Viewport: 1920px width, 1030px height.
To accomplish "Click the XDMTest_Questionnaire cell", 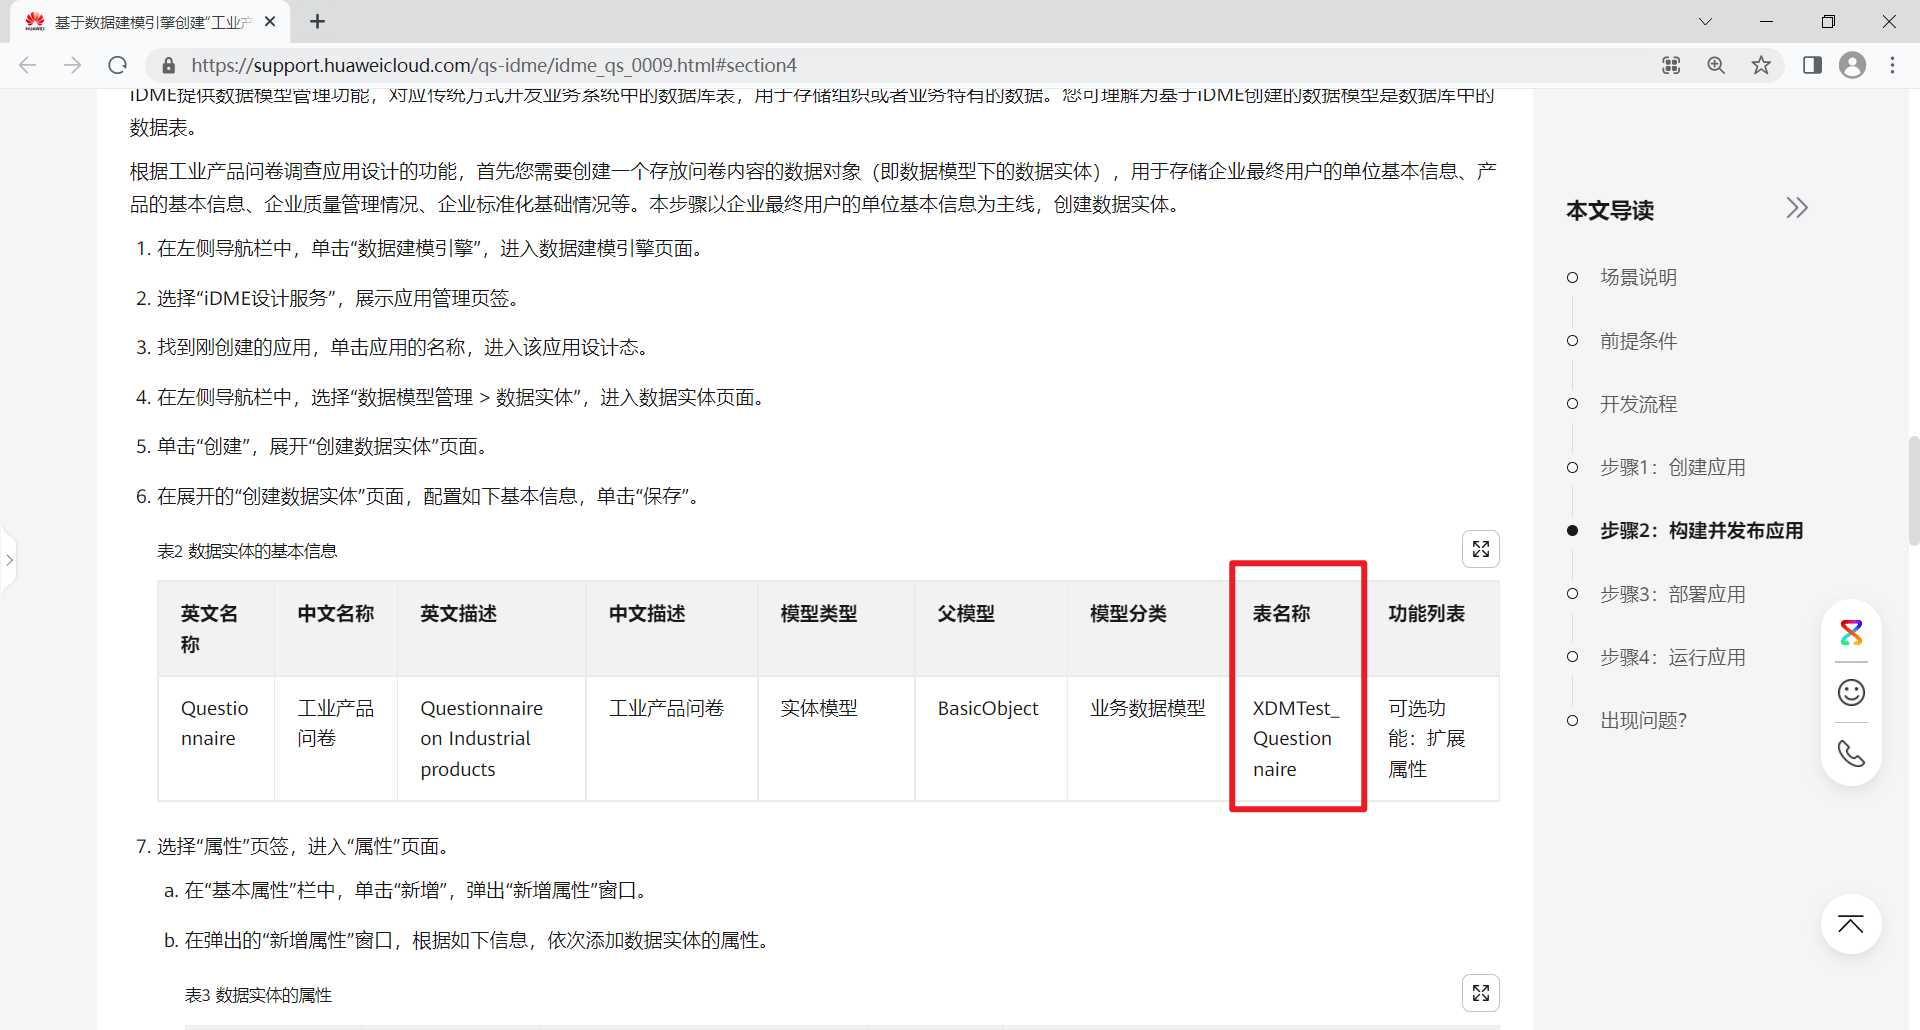I will tap(1298, 738).
